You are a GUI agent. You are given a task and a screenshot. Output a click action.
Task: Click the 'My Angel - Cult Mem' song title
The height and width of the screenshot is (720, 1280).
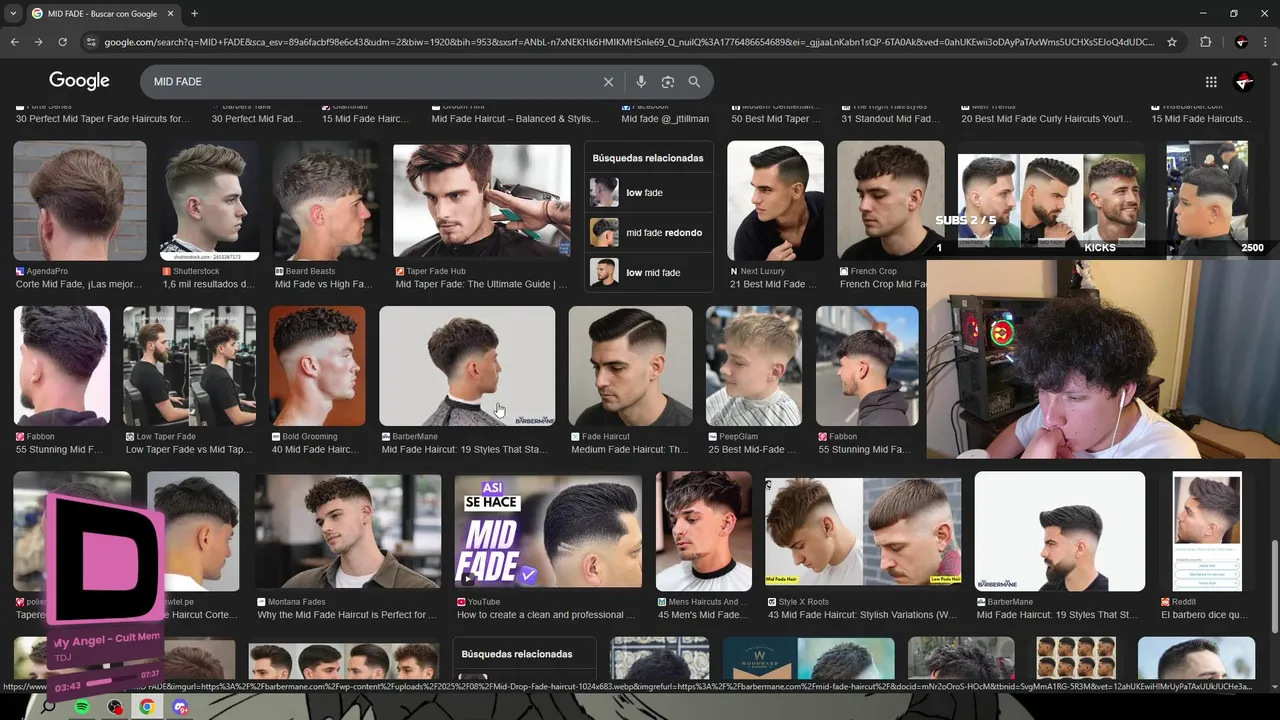click(x=106, y=639)
